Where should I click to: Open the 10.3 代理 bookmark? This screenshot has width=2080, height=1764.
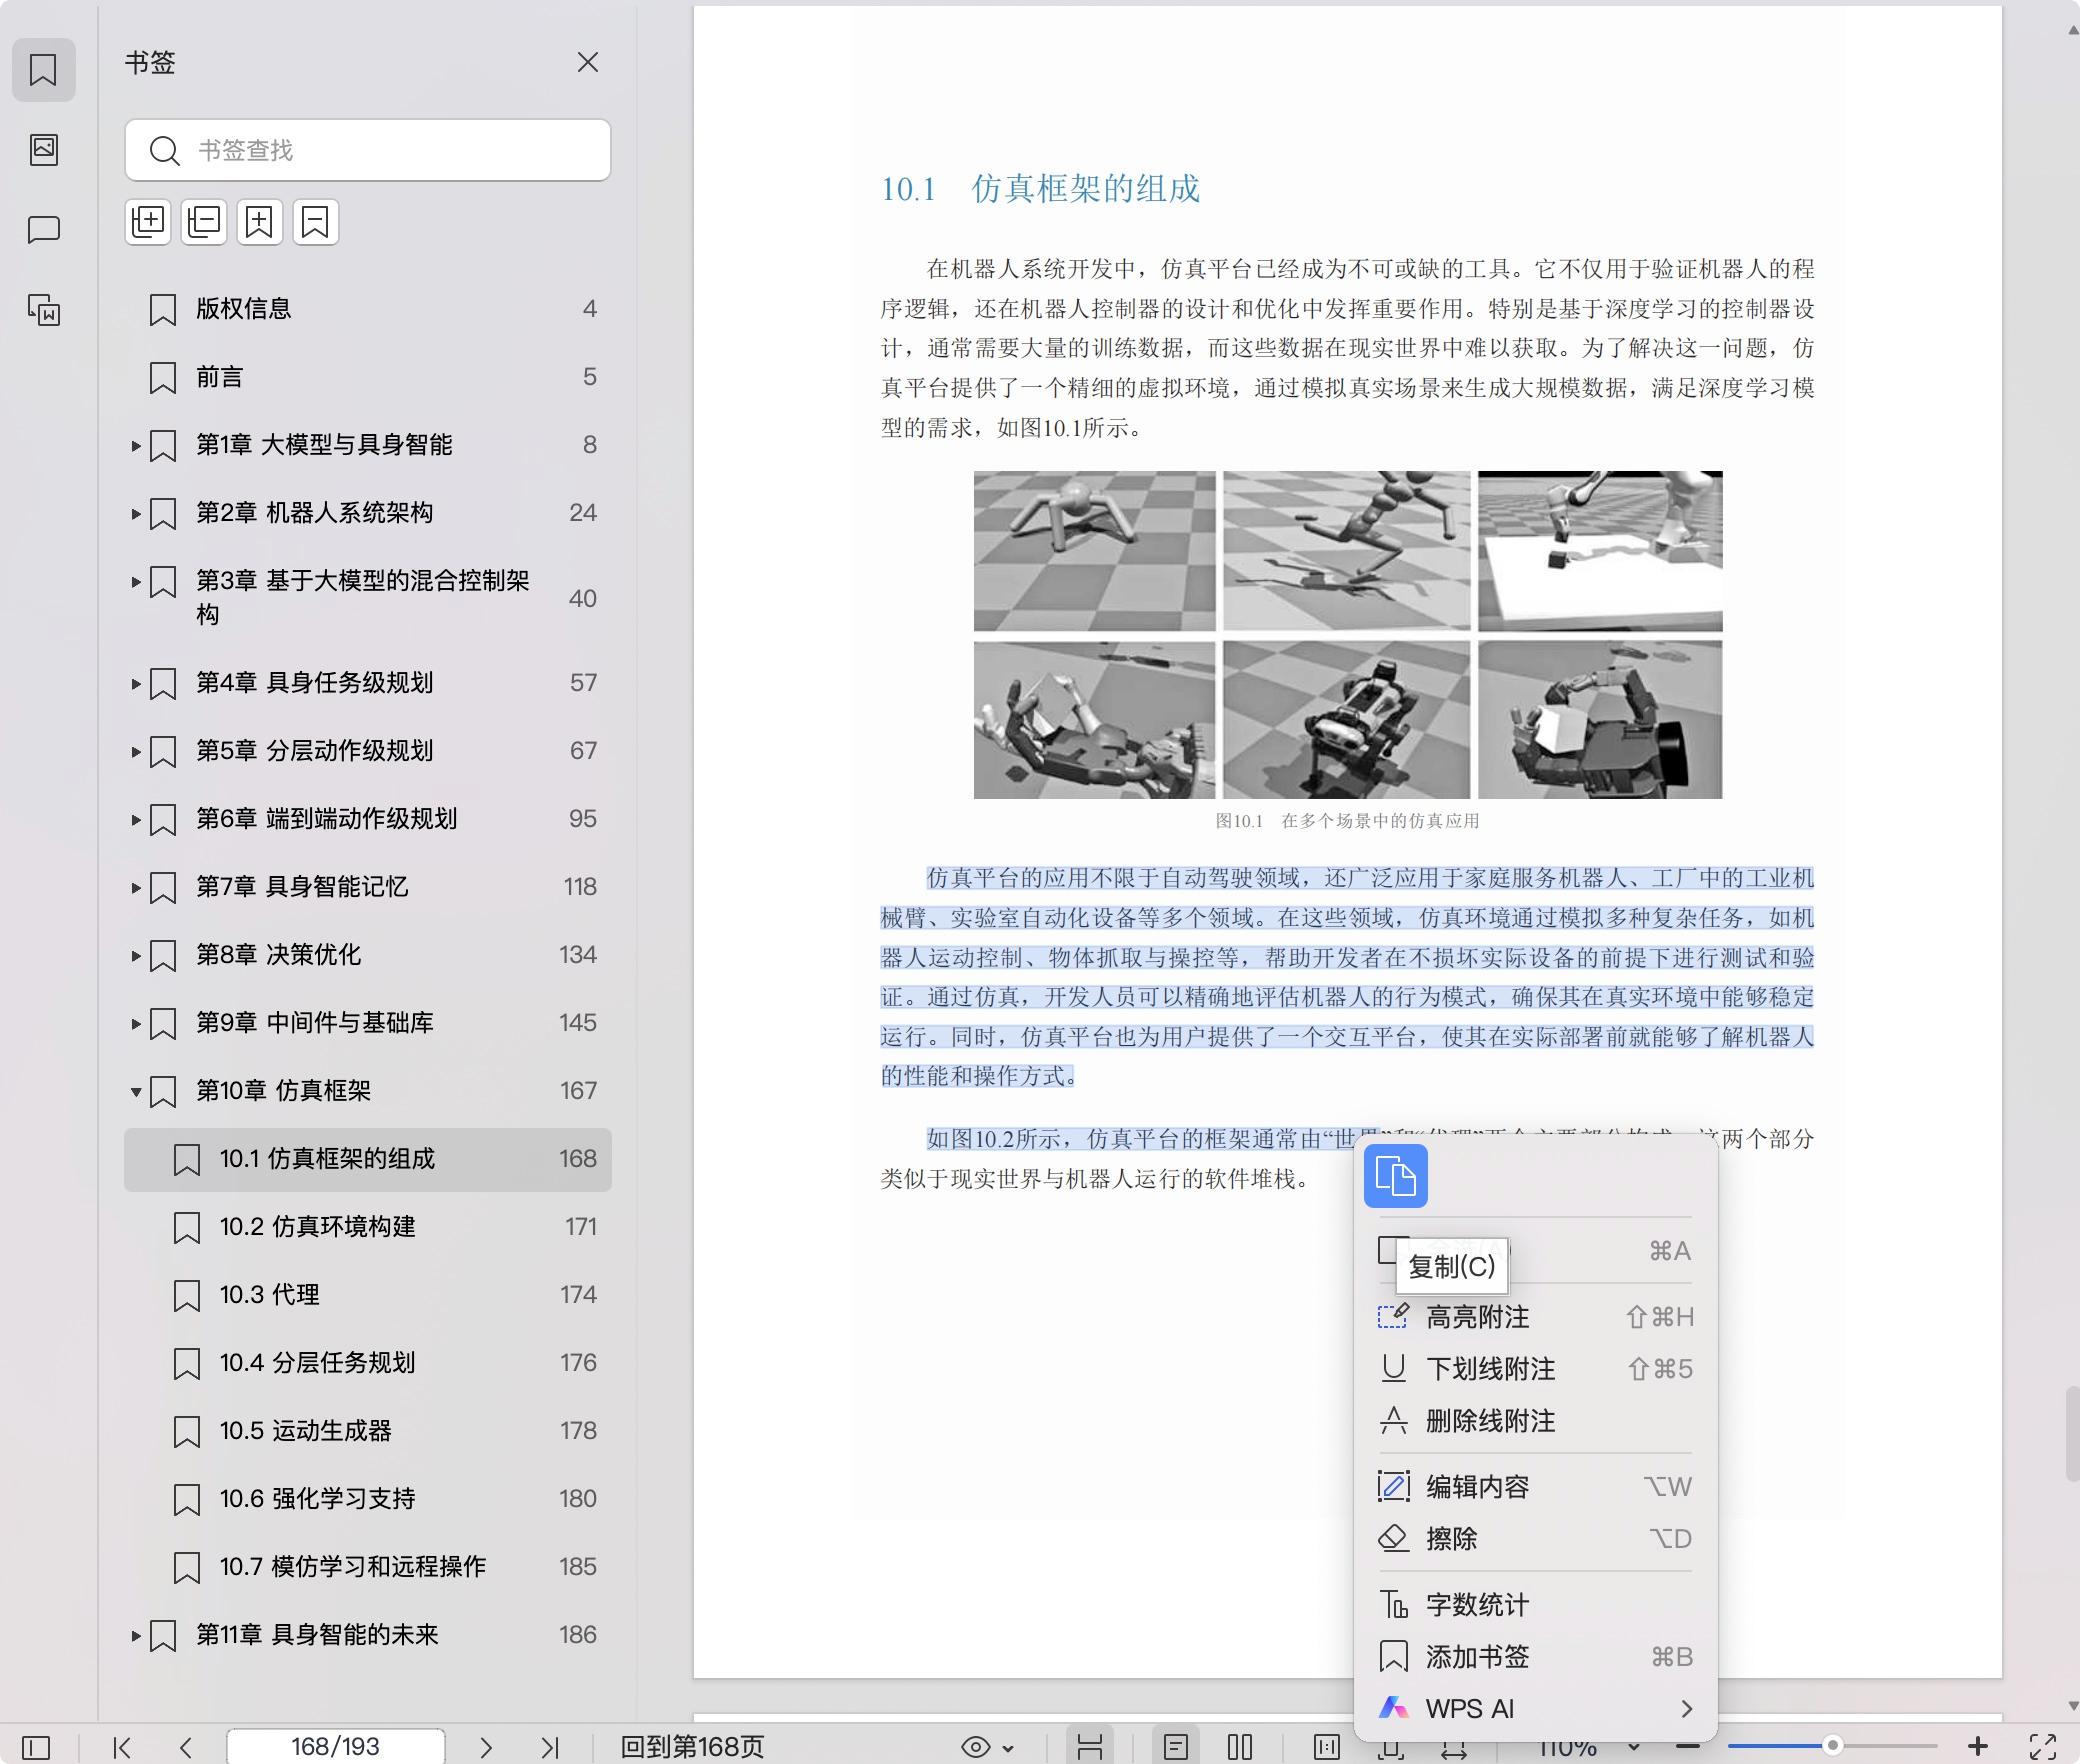(268, 1294)
